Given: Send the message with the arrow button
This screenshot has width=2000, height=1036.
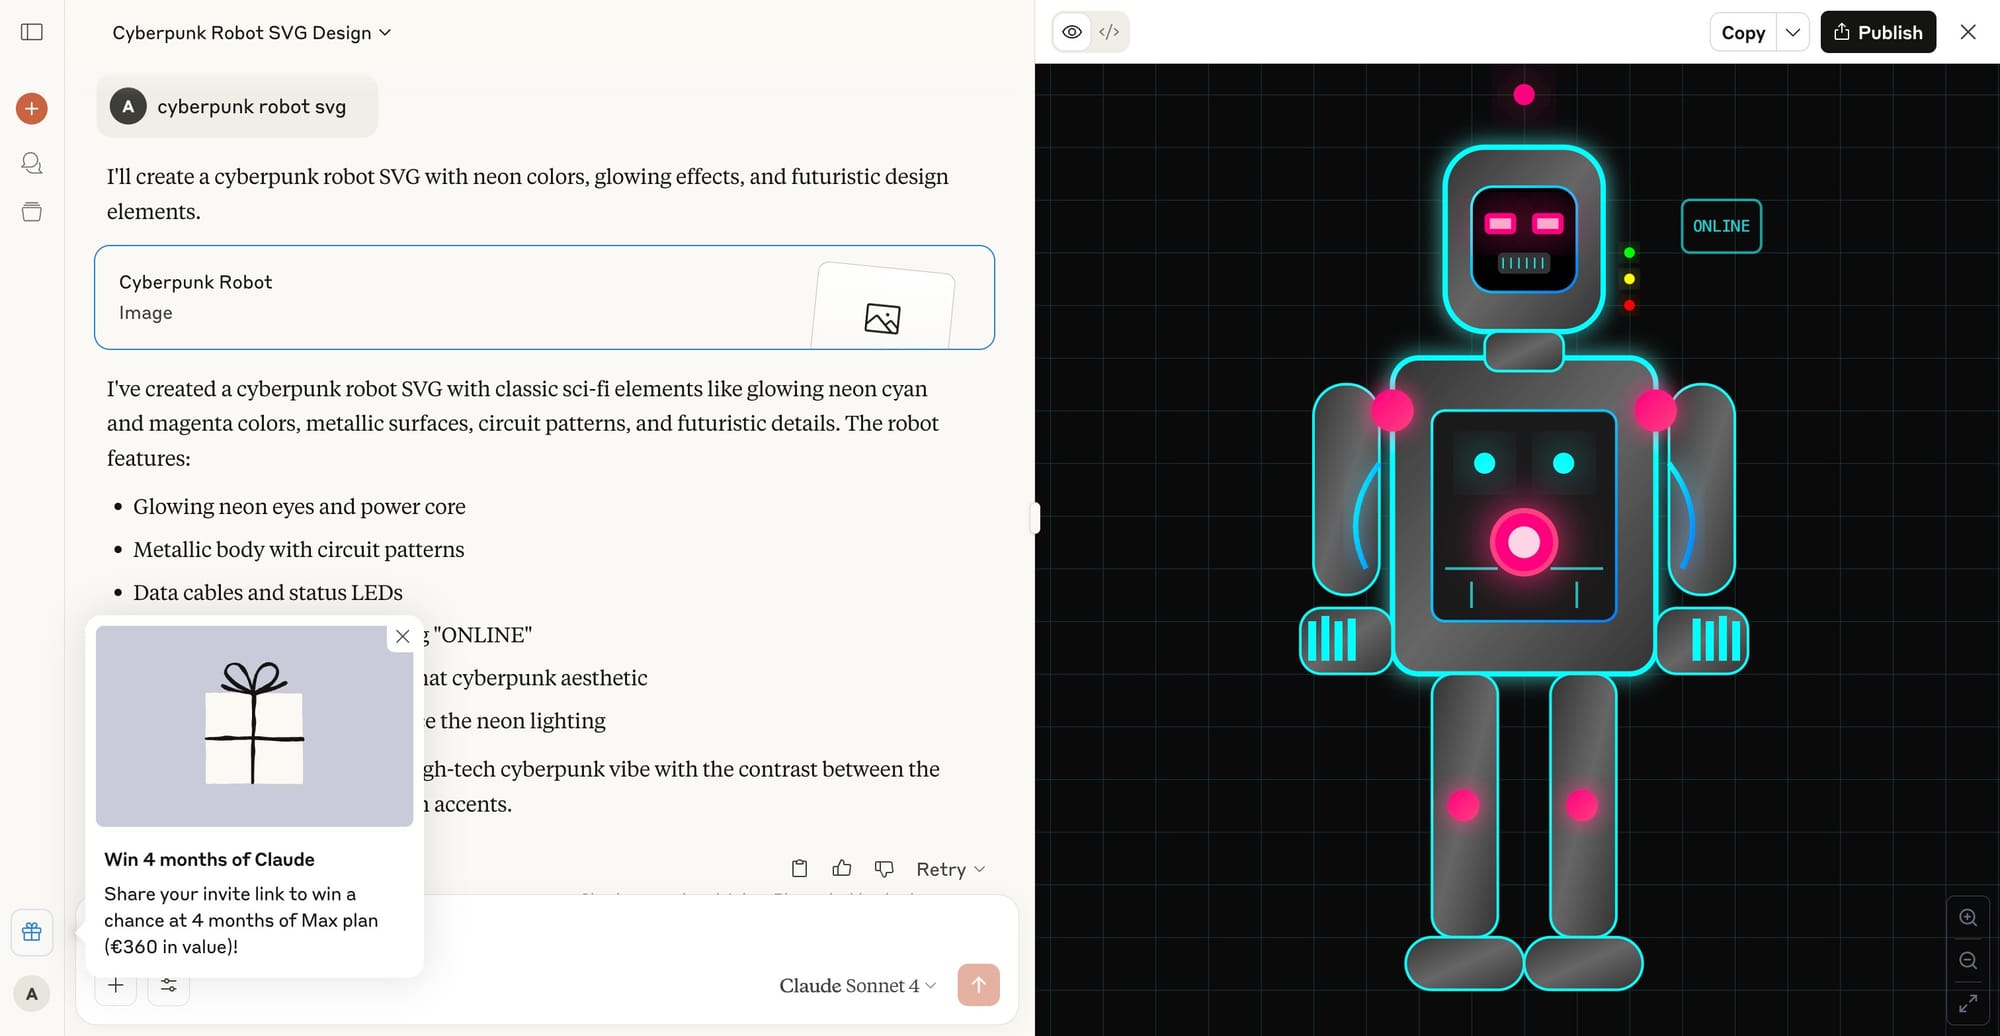Looking at the screenshot, I should pos(978,985).
